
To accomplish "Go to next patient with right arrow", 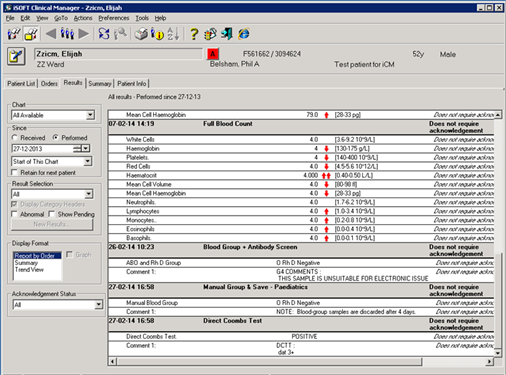I will tap(84, 34).
